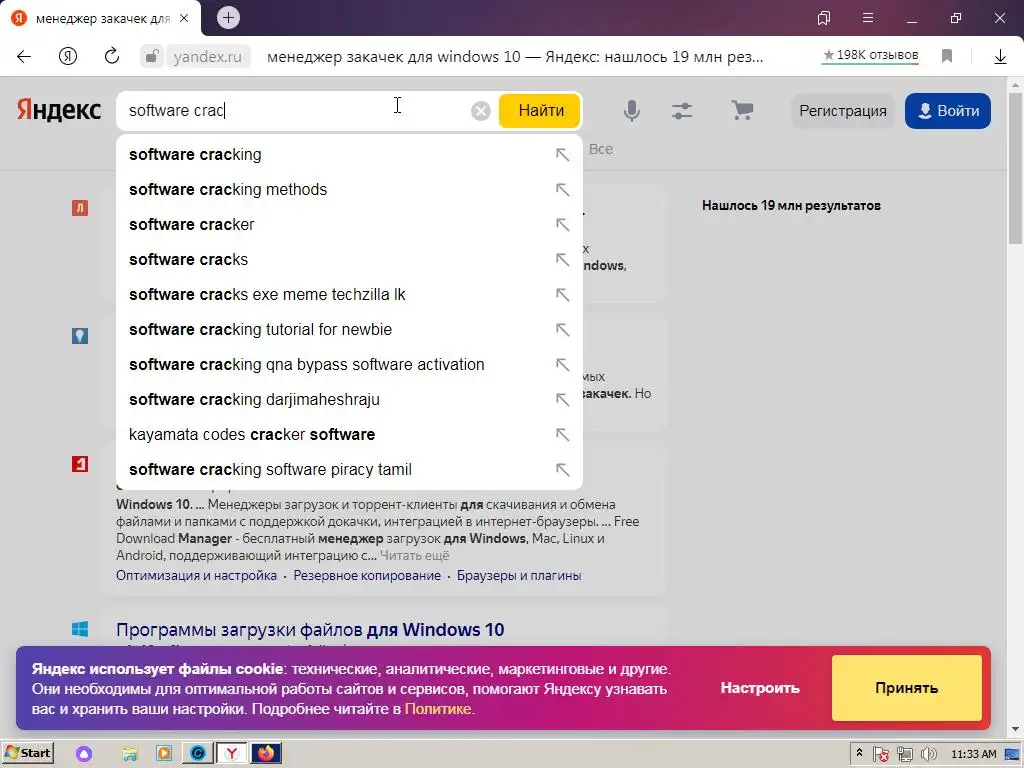Viewport: 1024px width, 768px height.
Task: Select suggestion 'software cracker'
Action: (349, 225)
